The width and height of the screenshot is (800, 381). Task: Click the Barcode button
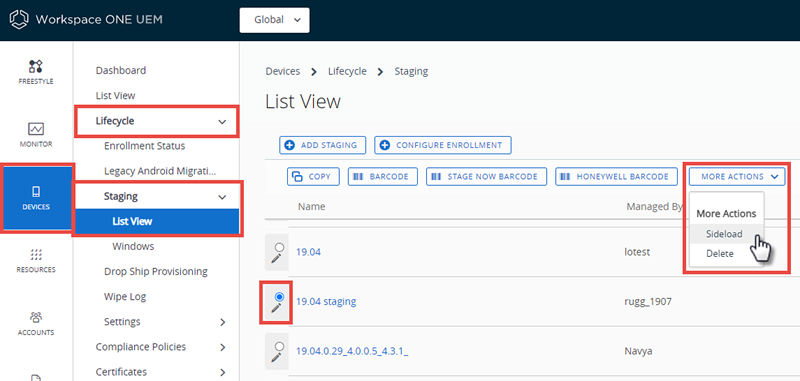pyautogui.click(x=383, y=176)
